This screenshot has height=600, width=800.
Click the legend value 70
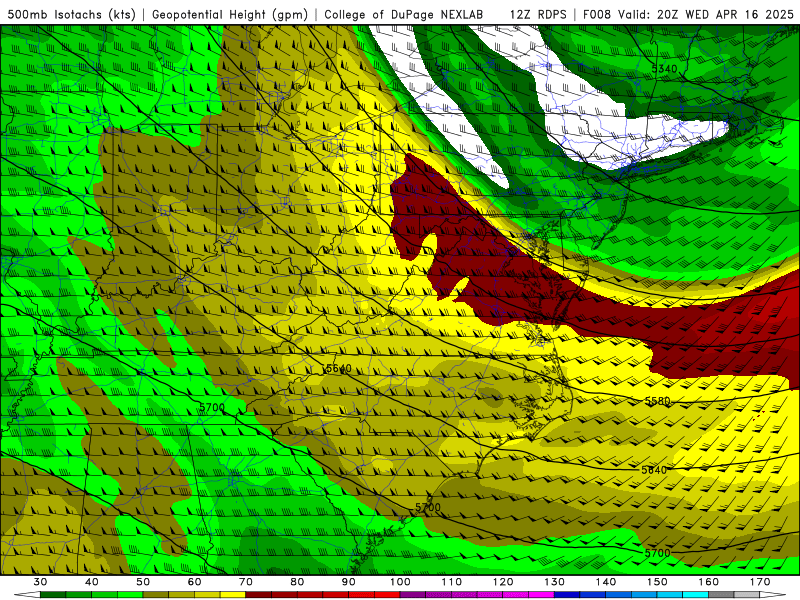click(246, 582)
